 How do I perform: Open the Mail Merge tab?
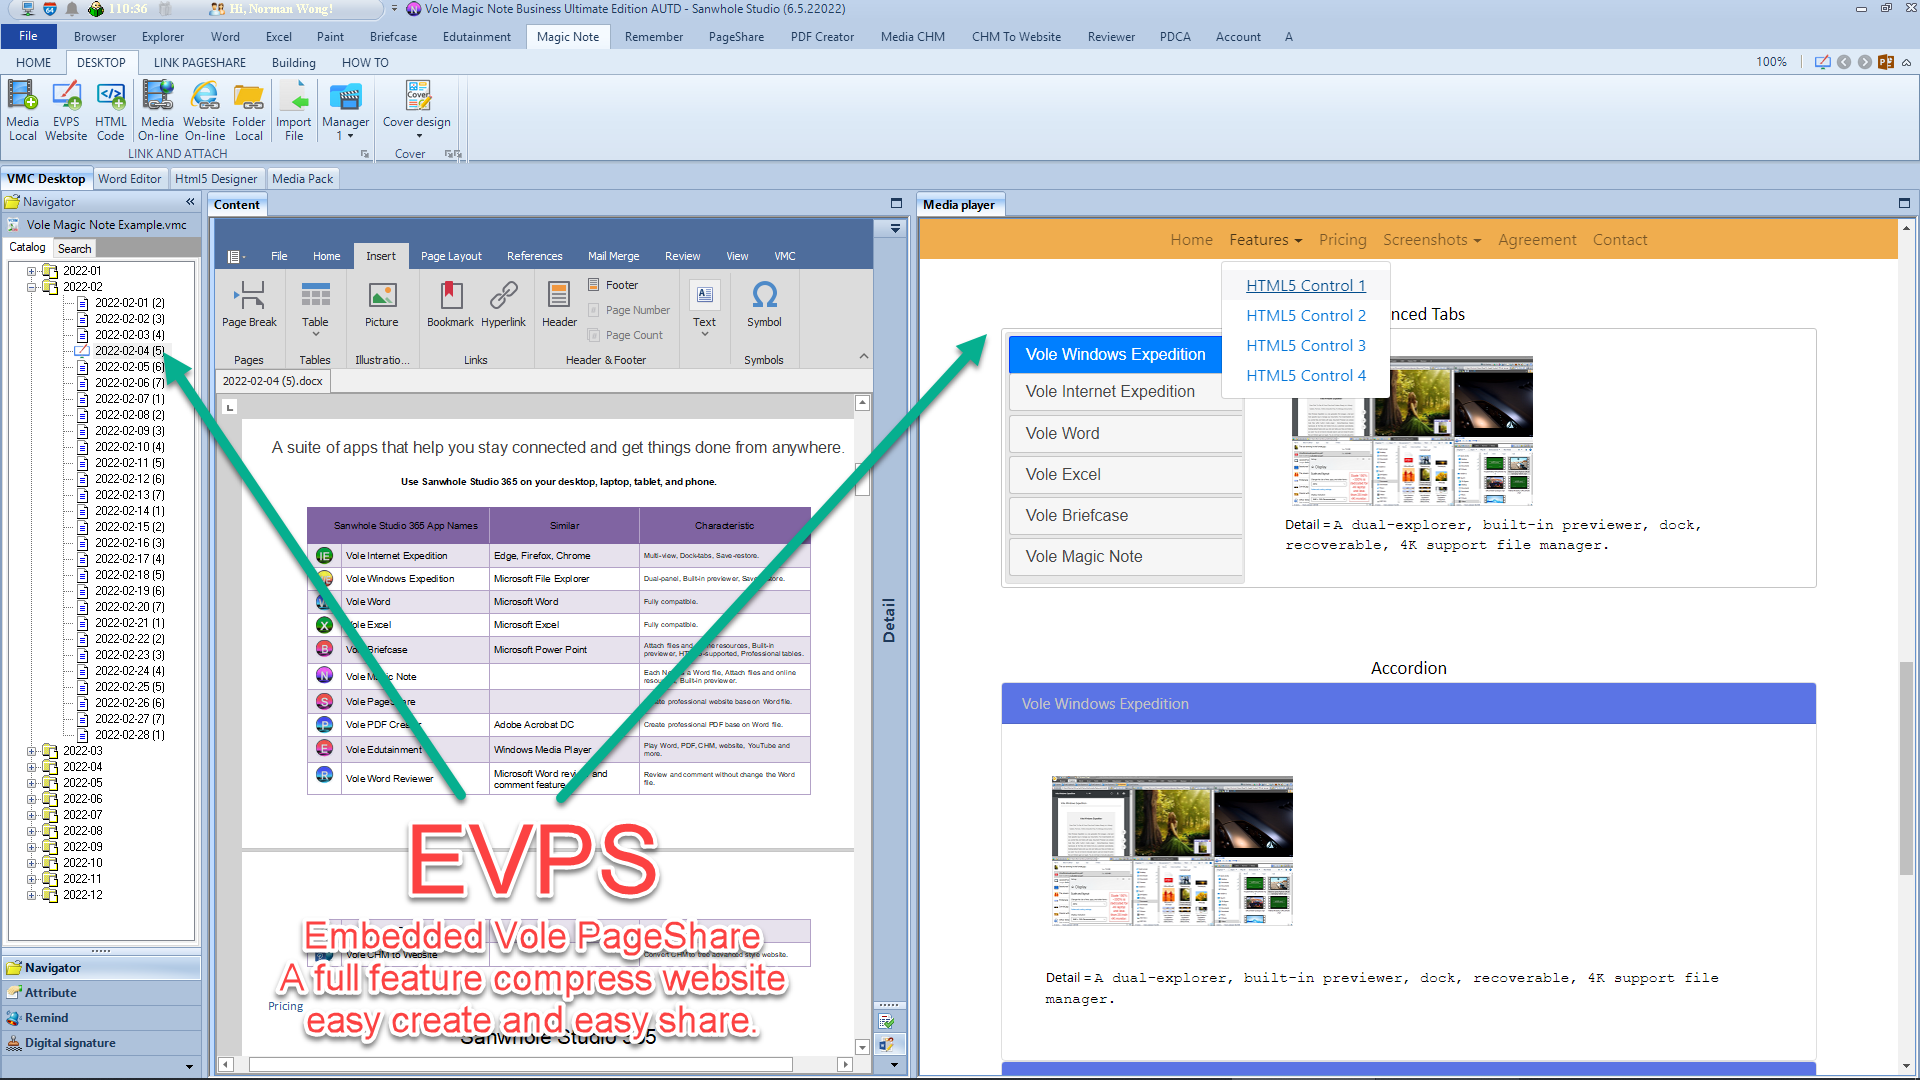point(613,256)
